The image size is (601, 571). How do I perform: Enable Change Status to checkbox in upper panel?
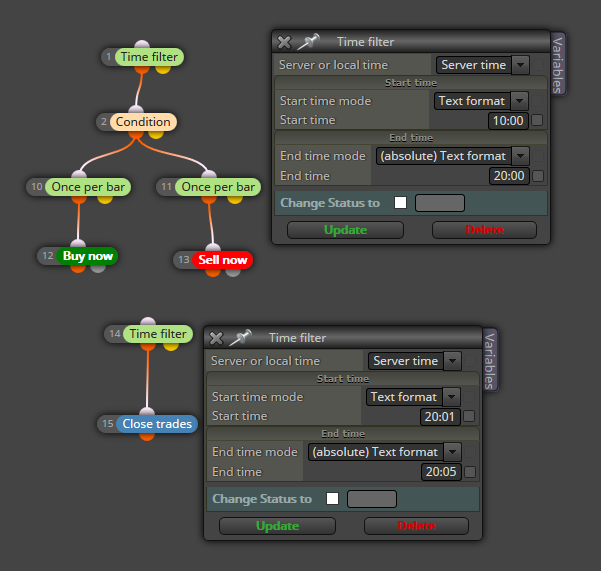[x=401, y=203]
